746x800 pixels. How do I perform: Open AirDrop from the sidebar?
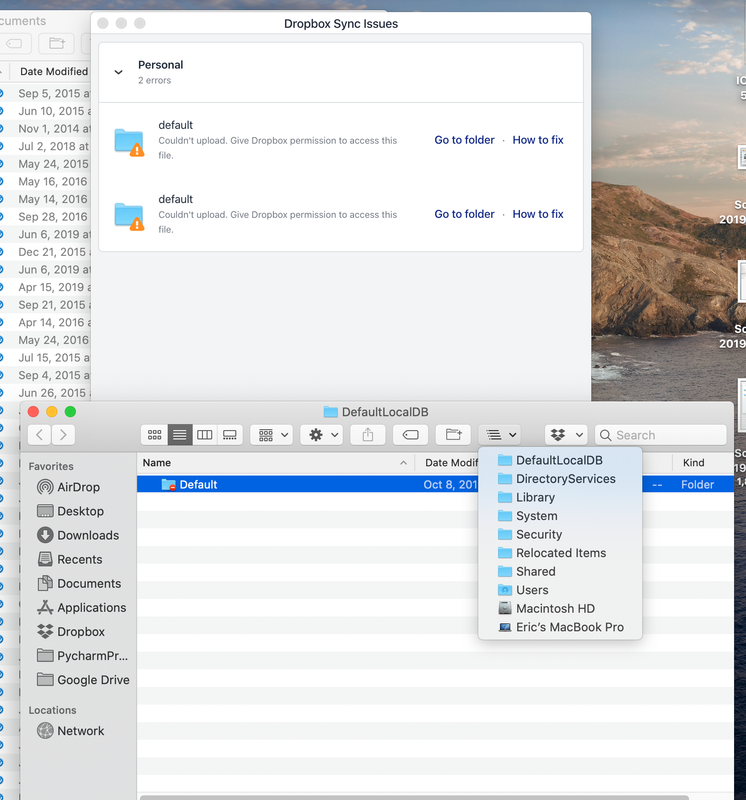coord(77,487)
